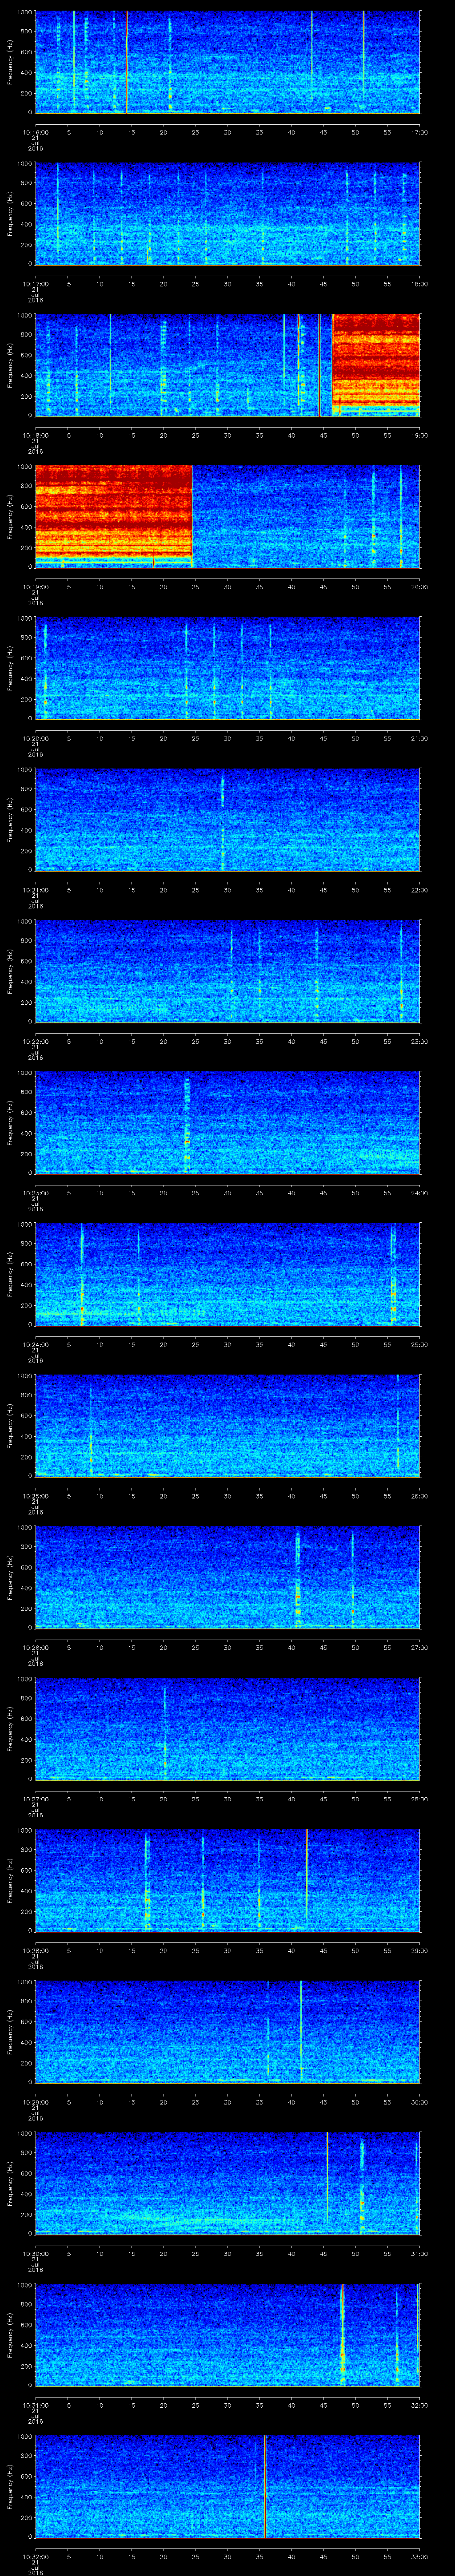Open the spectrogram panel starting at 10:20:00
This screenshot has width=455, height=2576.
tap(227, 668)
